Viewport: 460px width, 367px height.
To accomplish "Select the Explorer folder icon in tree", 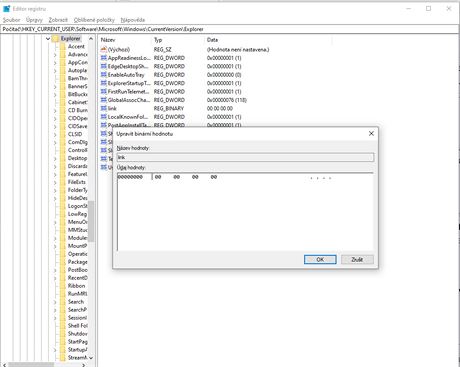I will coord(56,39).
